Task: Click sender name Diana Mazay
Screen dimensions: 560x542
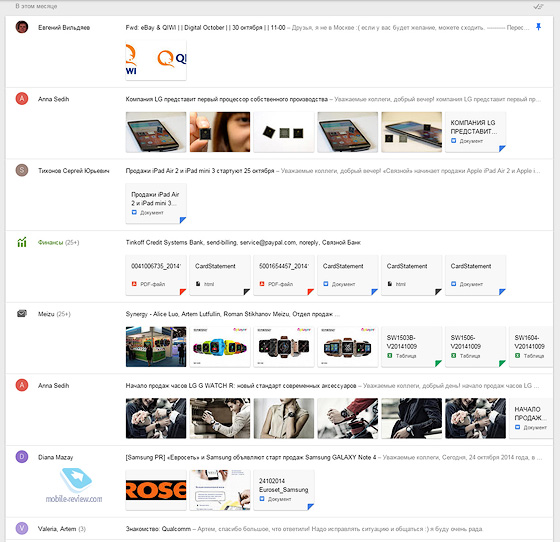Action: tap(55, 457)
